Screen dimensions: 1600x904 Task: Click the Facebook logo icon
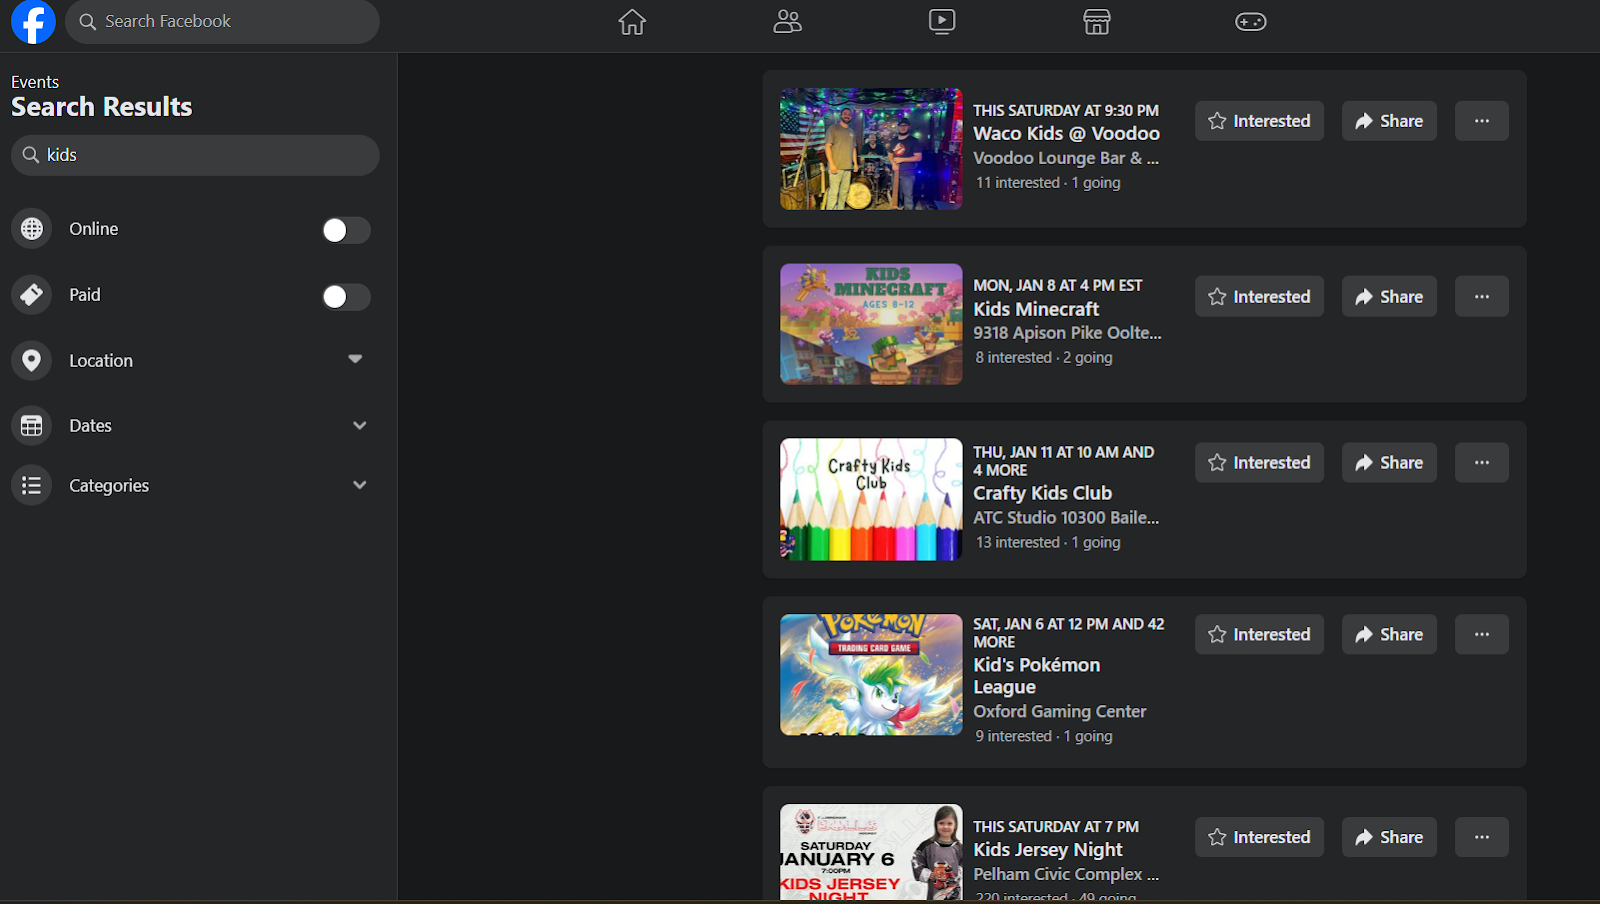point(33,22)
